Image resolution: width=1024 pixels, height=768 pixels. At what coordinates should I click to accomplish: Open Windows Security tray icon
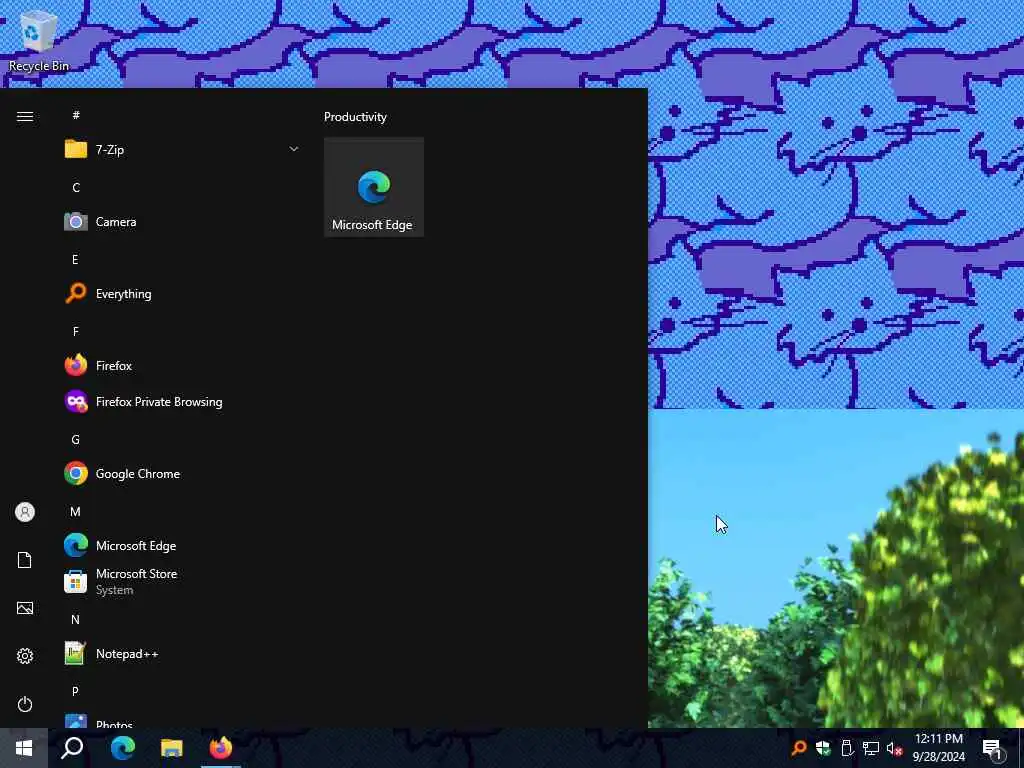pos(823,748)
